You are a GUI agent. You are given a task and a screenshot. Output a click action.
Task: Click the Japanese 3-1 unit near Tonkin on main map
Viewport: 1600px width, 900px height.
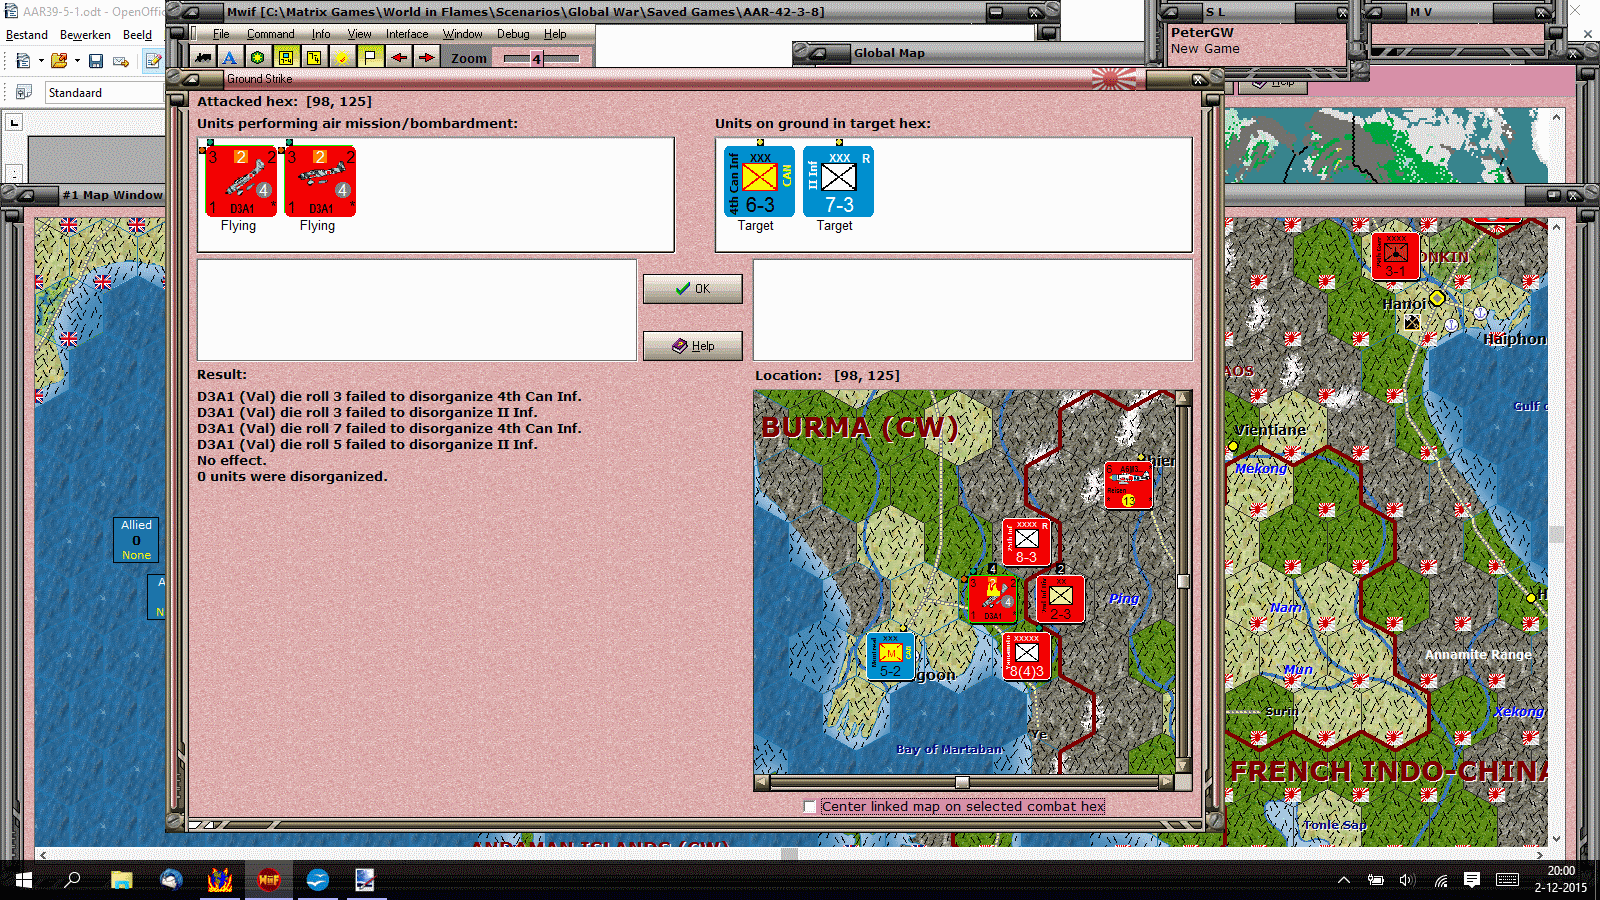point(1395,256)
